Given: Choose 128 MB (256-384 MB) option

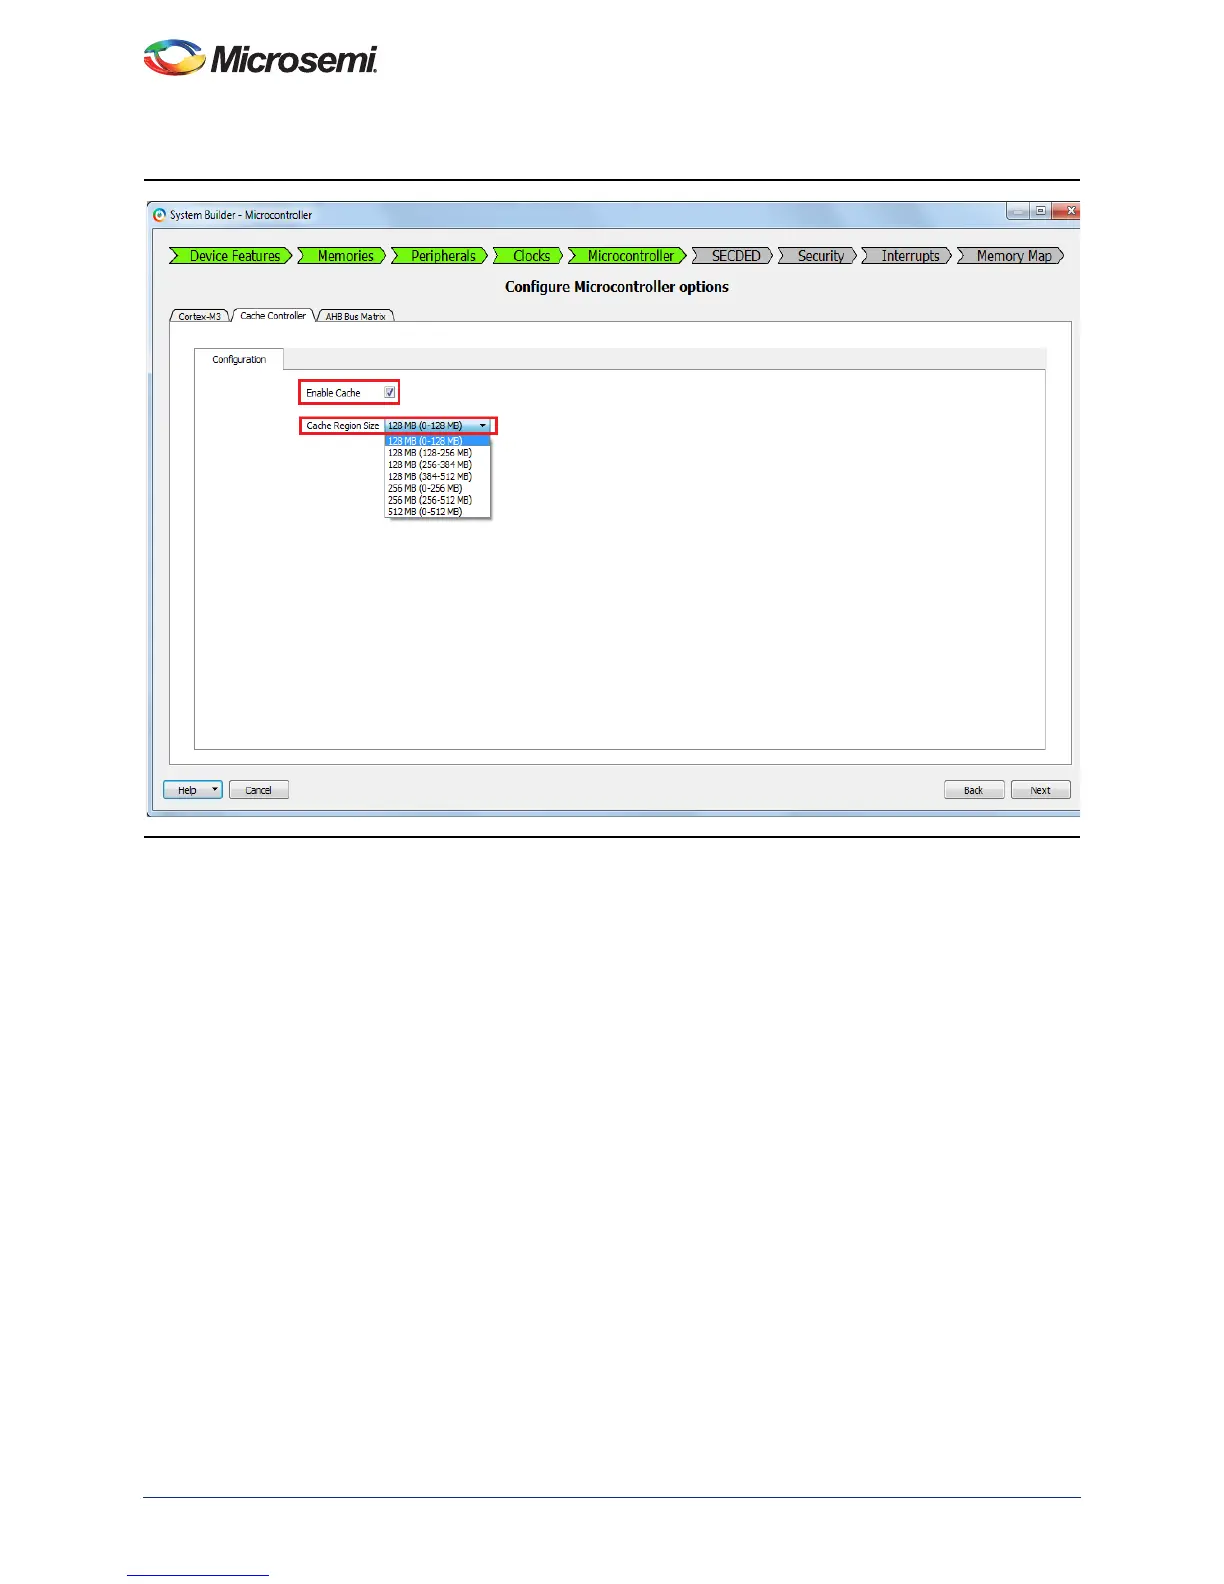Looking at the screenshot, I should pos(437,465).
